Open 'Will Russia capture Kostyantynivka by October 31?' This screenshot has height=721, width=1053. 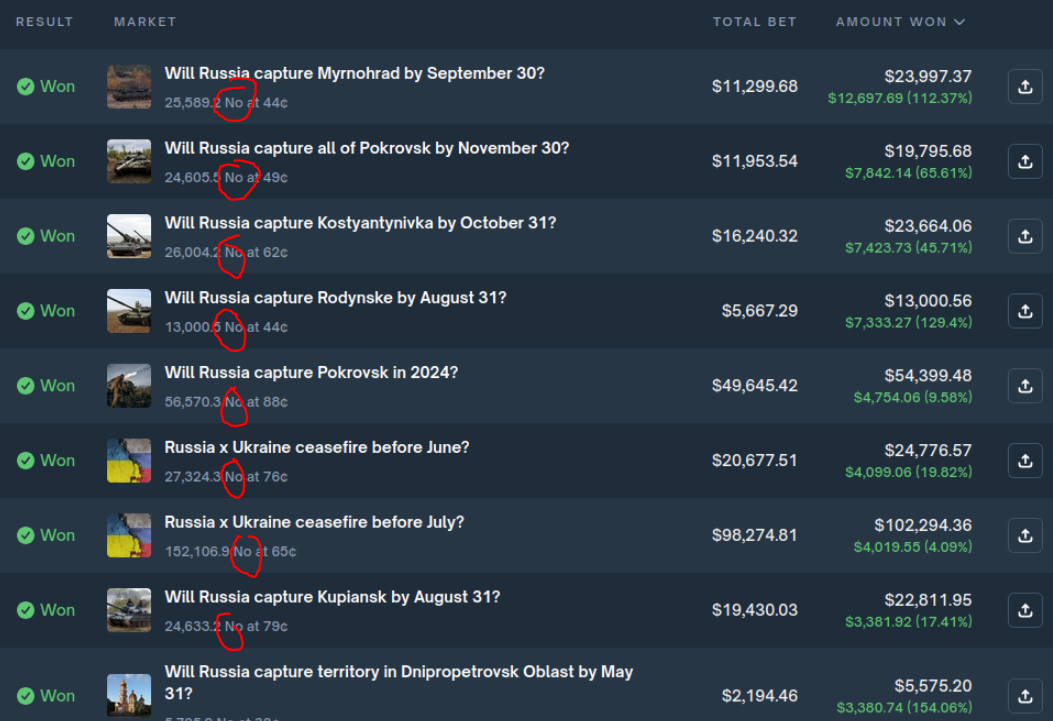[x=361, y=223]
